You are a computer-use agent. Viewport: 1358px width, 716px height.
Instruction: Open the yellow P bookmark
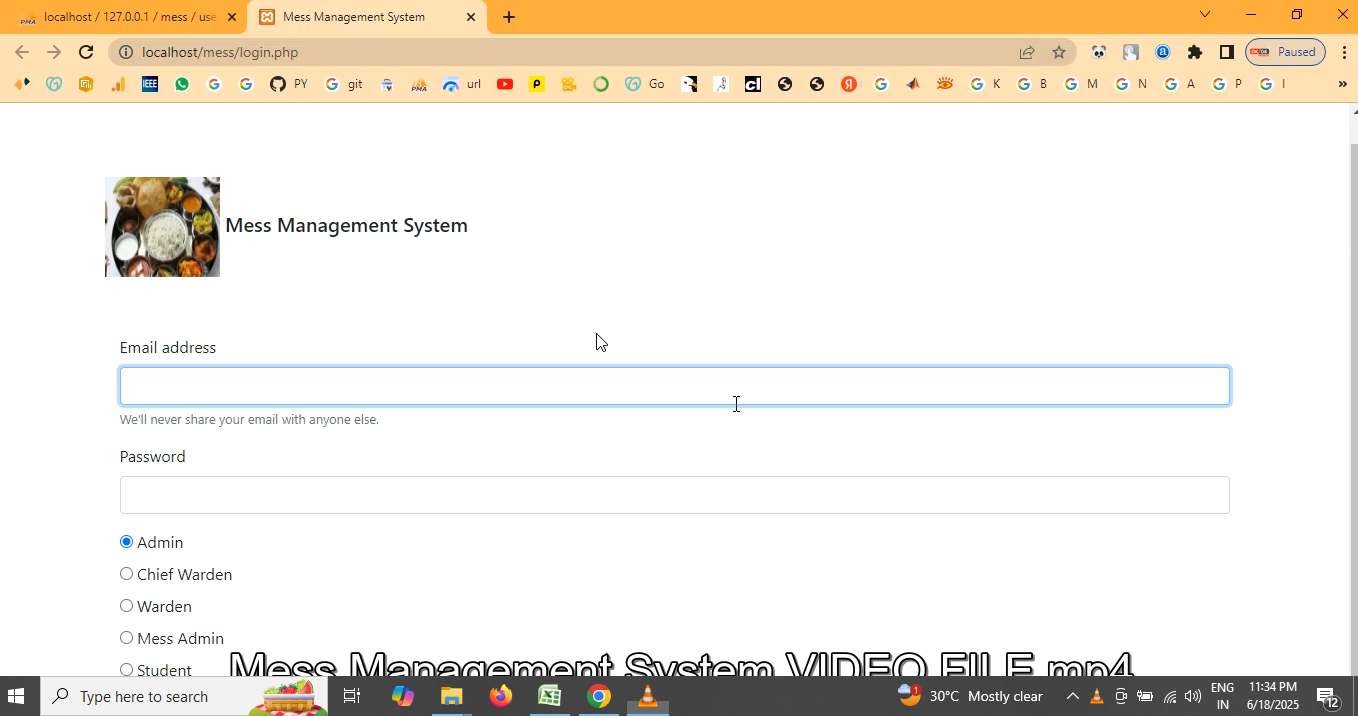pos(537,84)
